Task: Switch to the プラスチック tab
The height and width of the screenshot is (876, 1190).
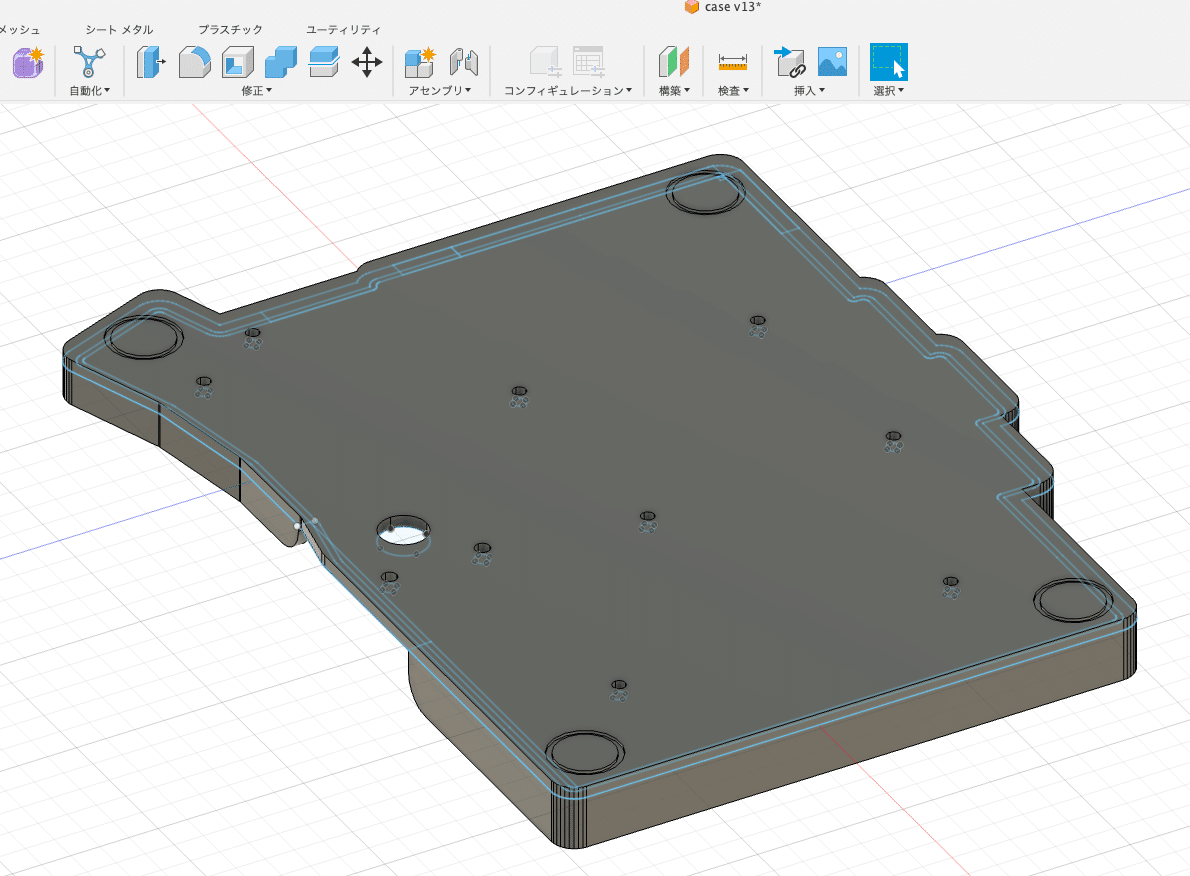Action: click(x=230, y=30)
